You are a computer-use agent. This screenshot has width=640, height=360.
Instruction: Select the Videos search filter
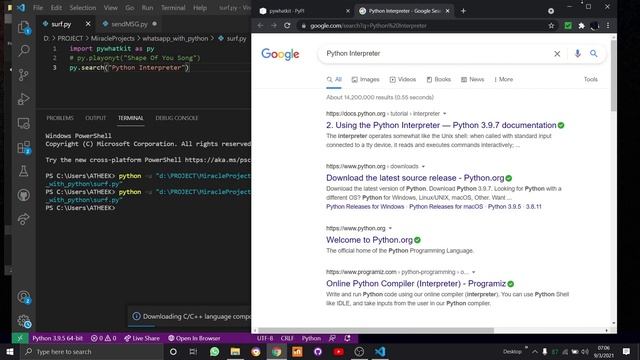click(402, 79)
